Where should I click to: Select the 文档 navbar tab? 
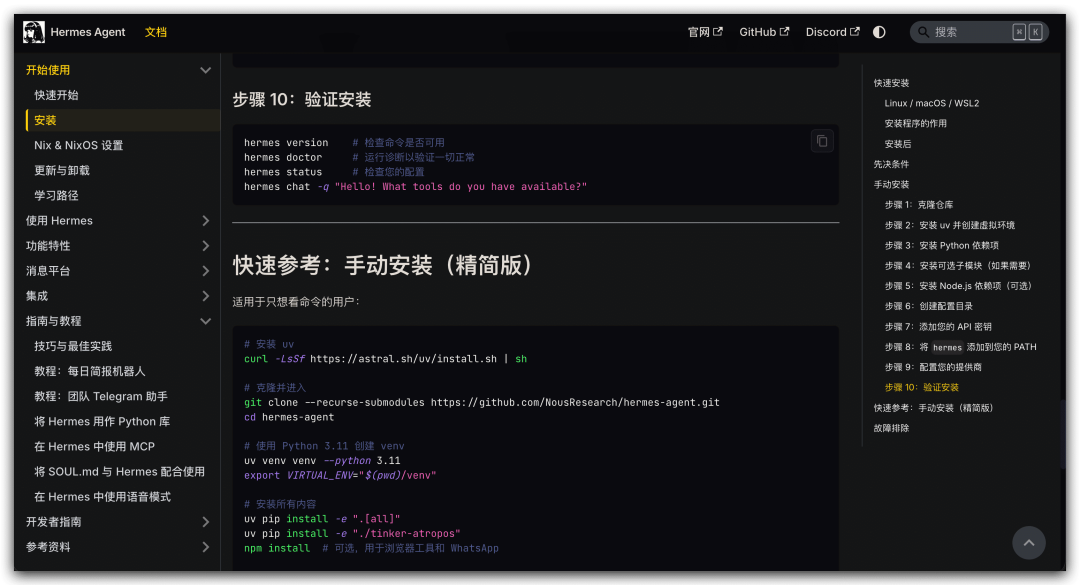point(156,32)
